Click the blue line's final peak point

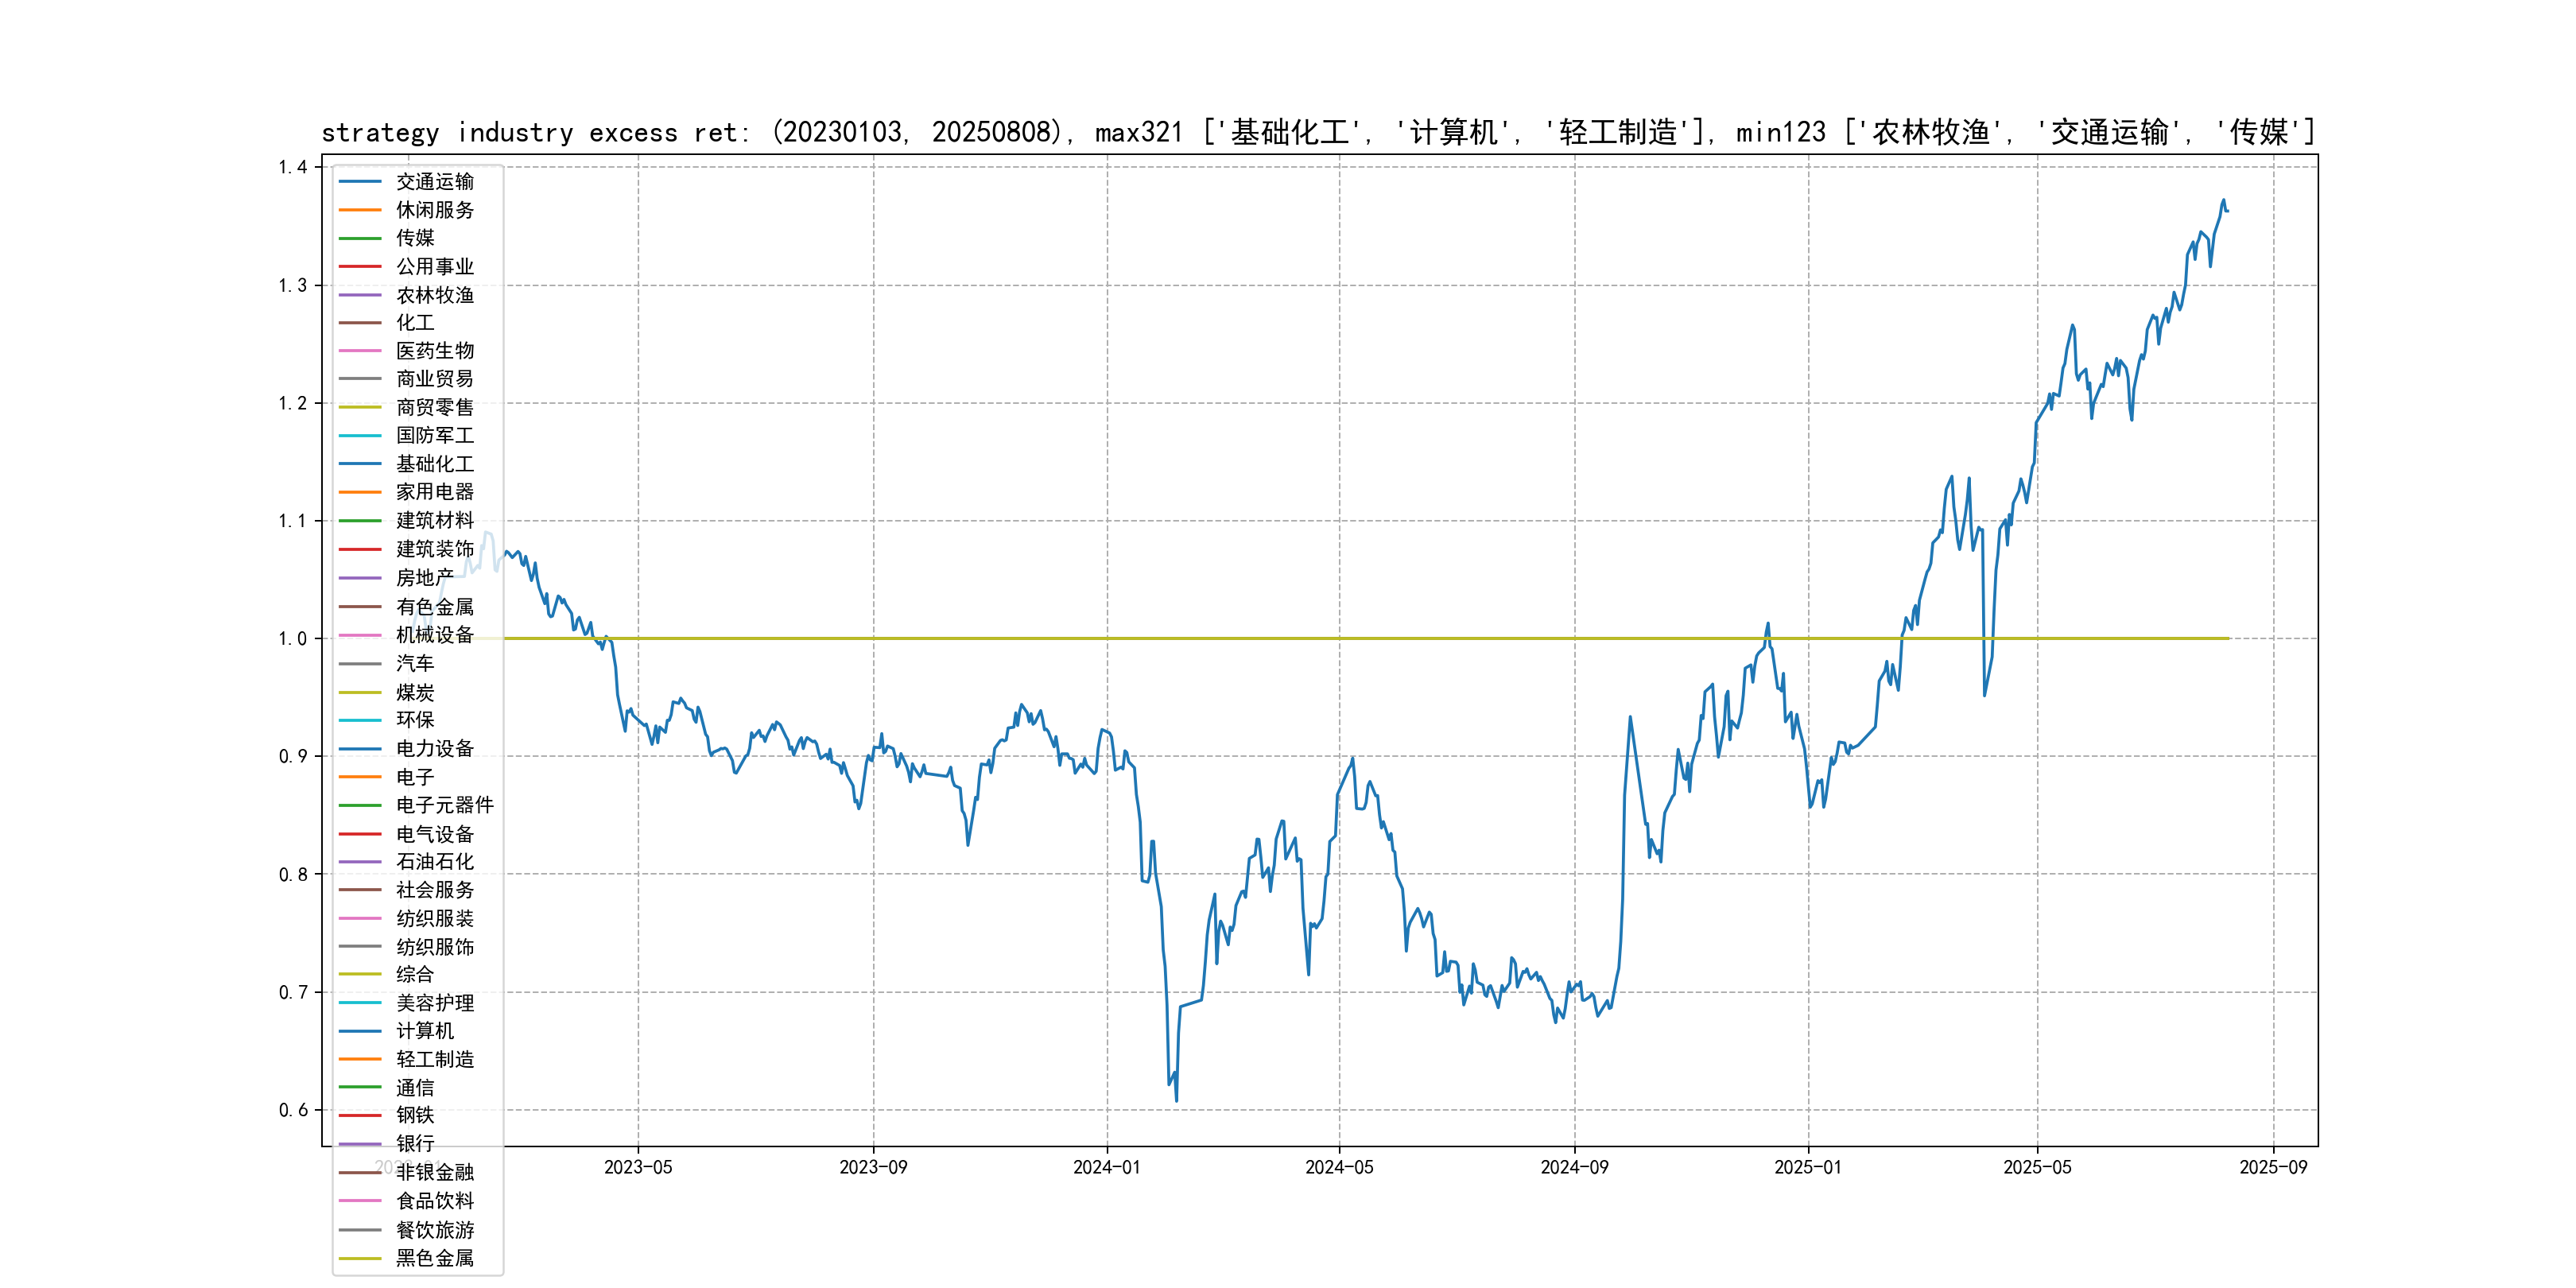click(x=2224, y=201)
